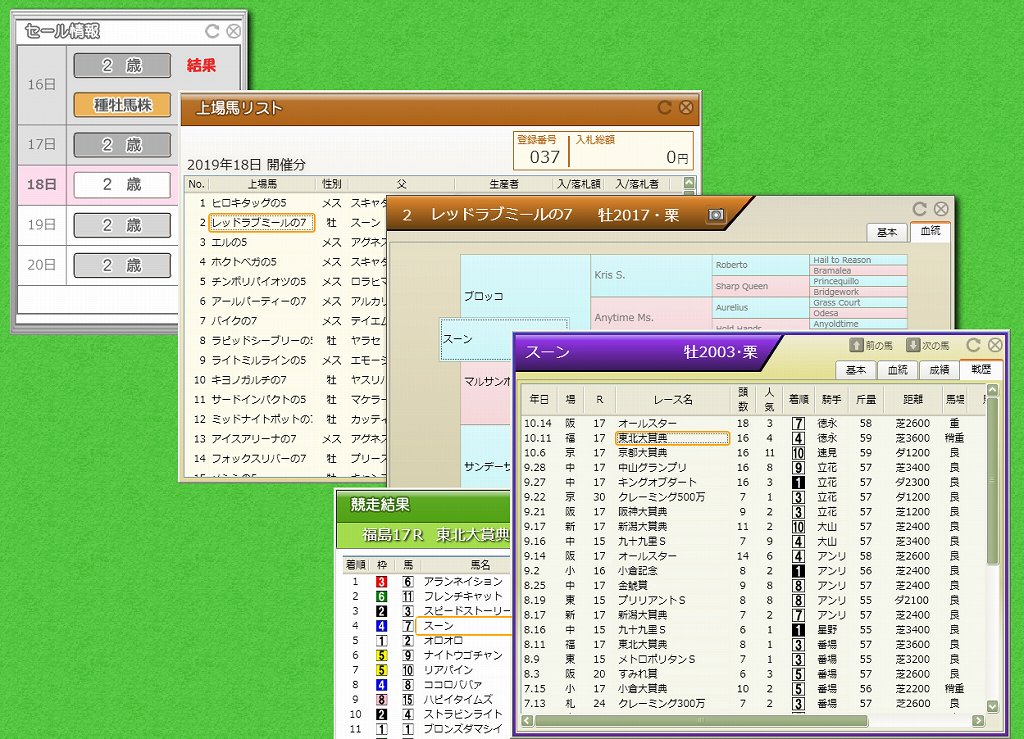Click 東北大賞典 race name on 10.11
The image size is (1024, 739).
click(670, 438)
